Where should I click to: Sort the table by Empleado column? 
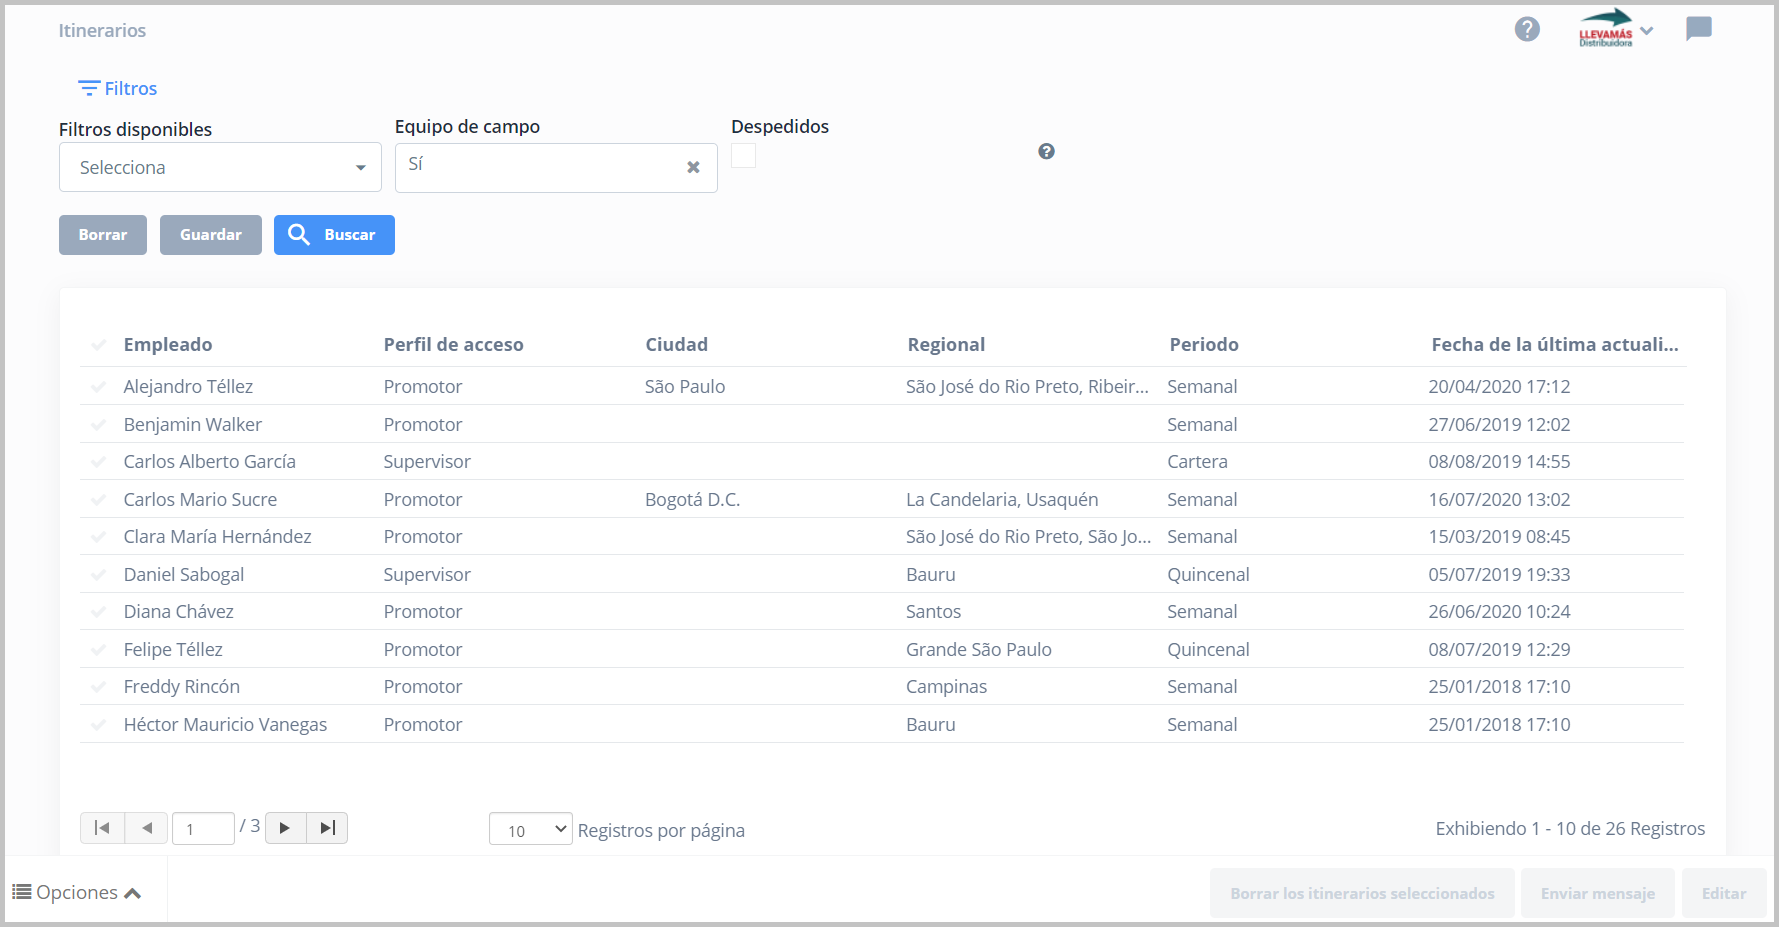click(168, 345)
